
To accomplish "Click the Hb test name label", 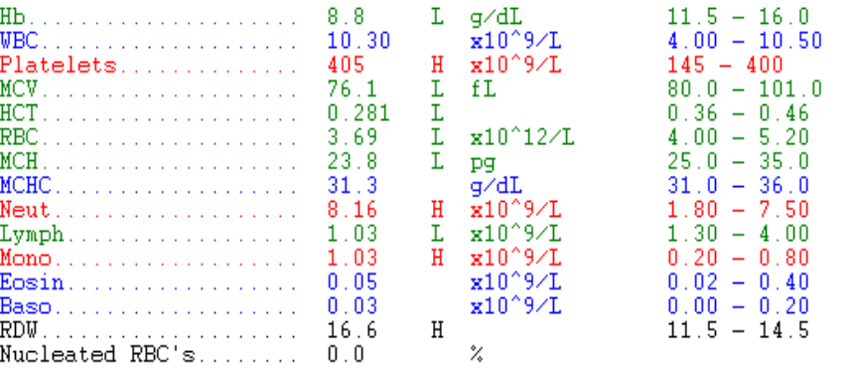I will [x=13, y=17].
